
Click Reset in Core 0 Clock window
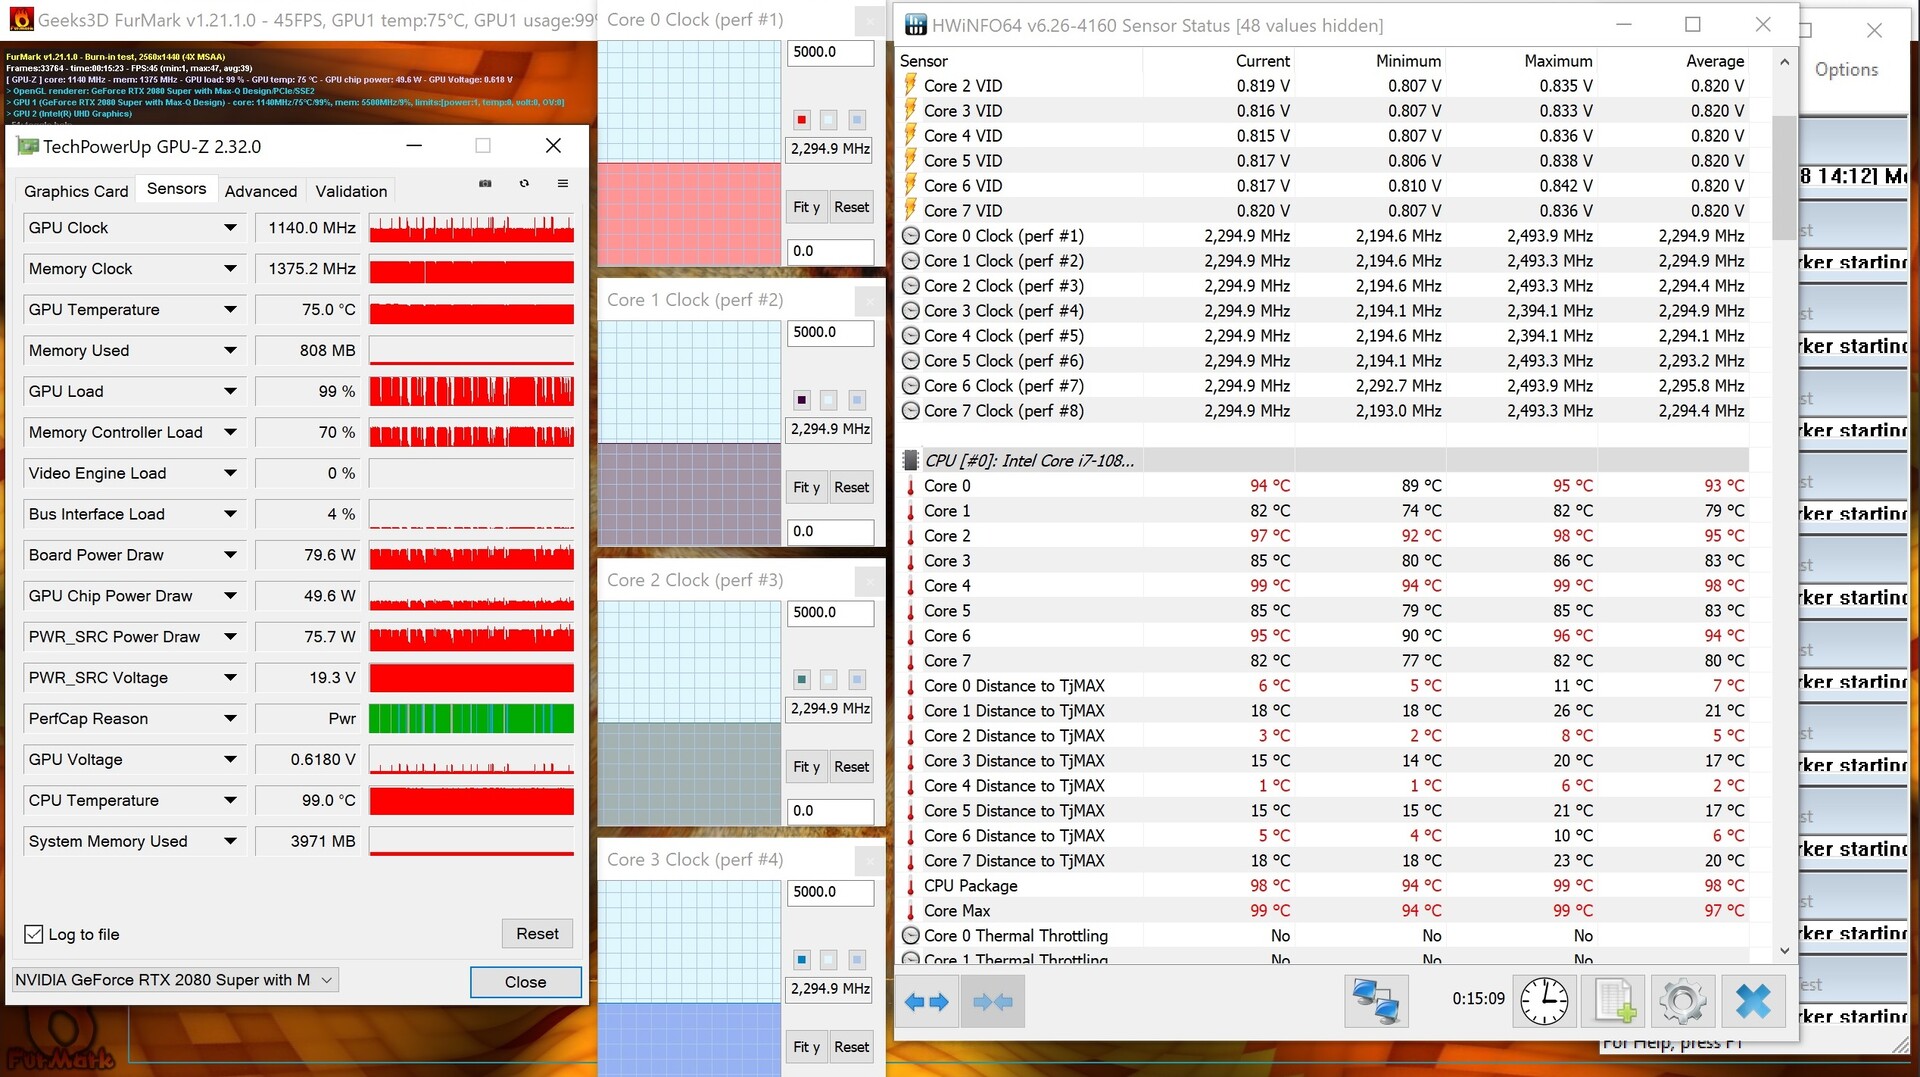coord(852,207)
